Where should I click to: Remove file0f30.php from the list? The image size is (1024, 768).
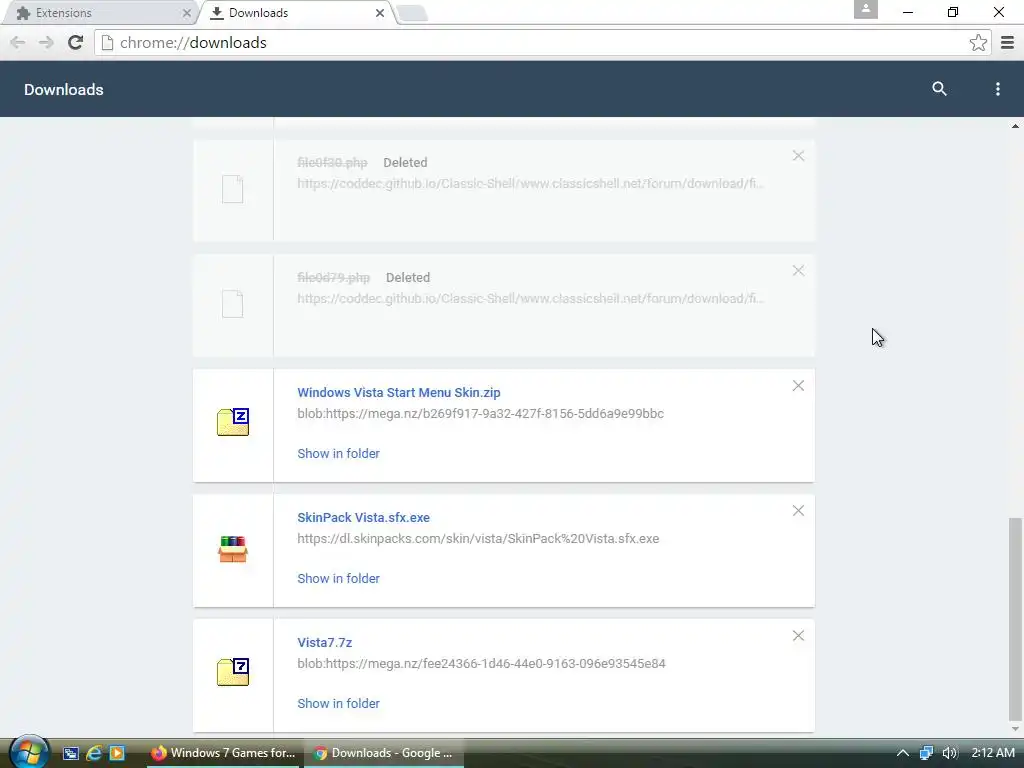[x=798, y=155]
